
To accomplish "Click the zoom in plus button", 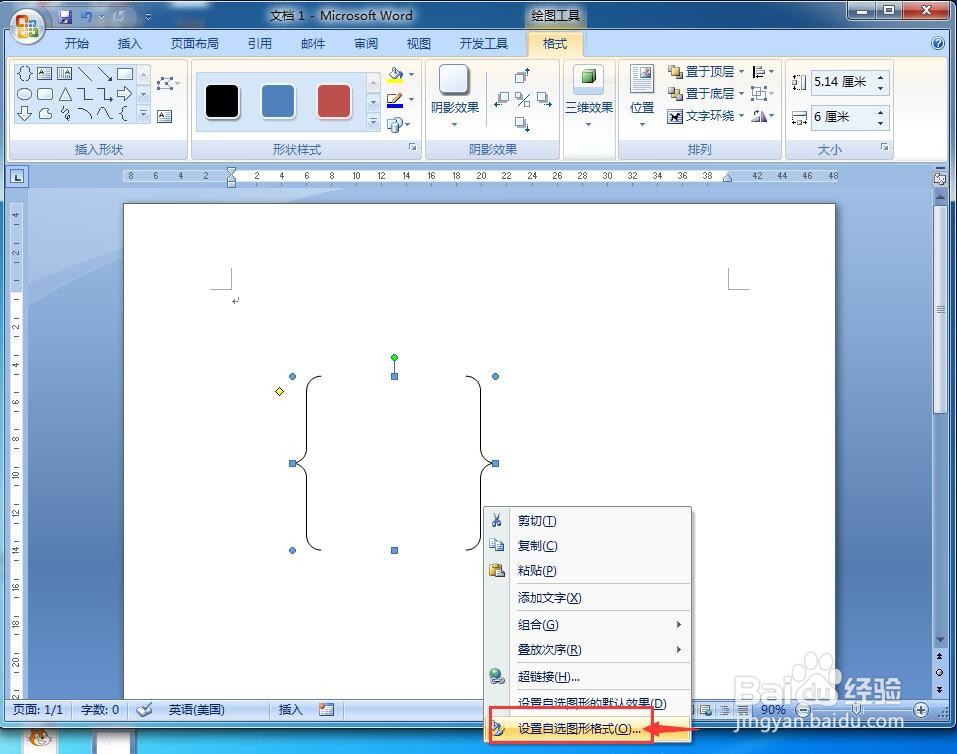I will 921,710.
